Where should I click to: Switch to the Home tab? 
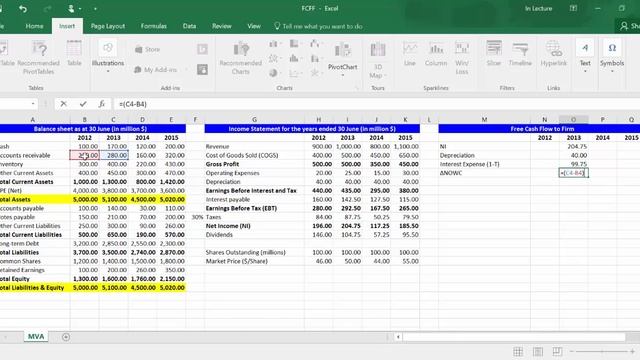(34, 26)
